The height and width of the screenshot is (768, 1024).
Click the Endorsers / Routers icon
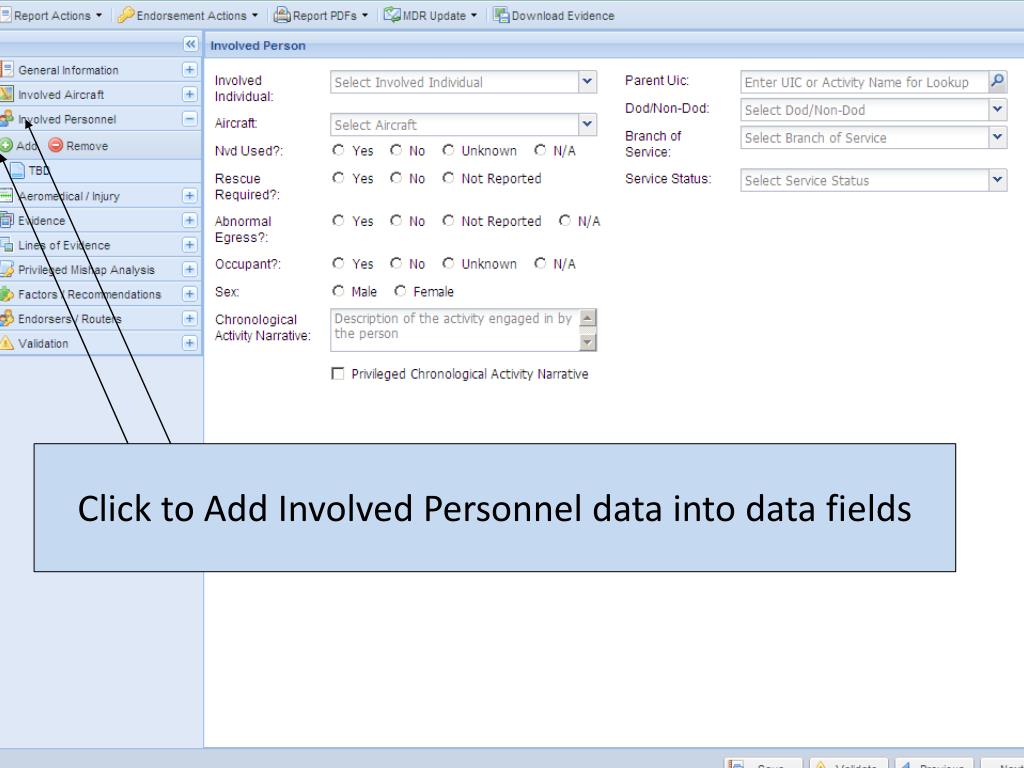click(x=7, y=318)
